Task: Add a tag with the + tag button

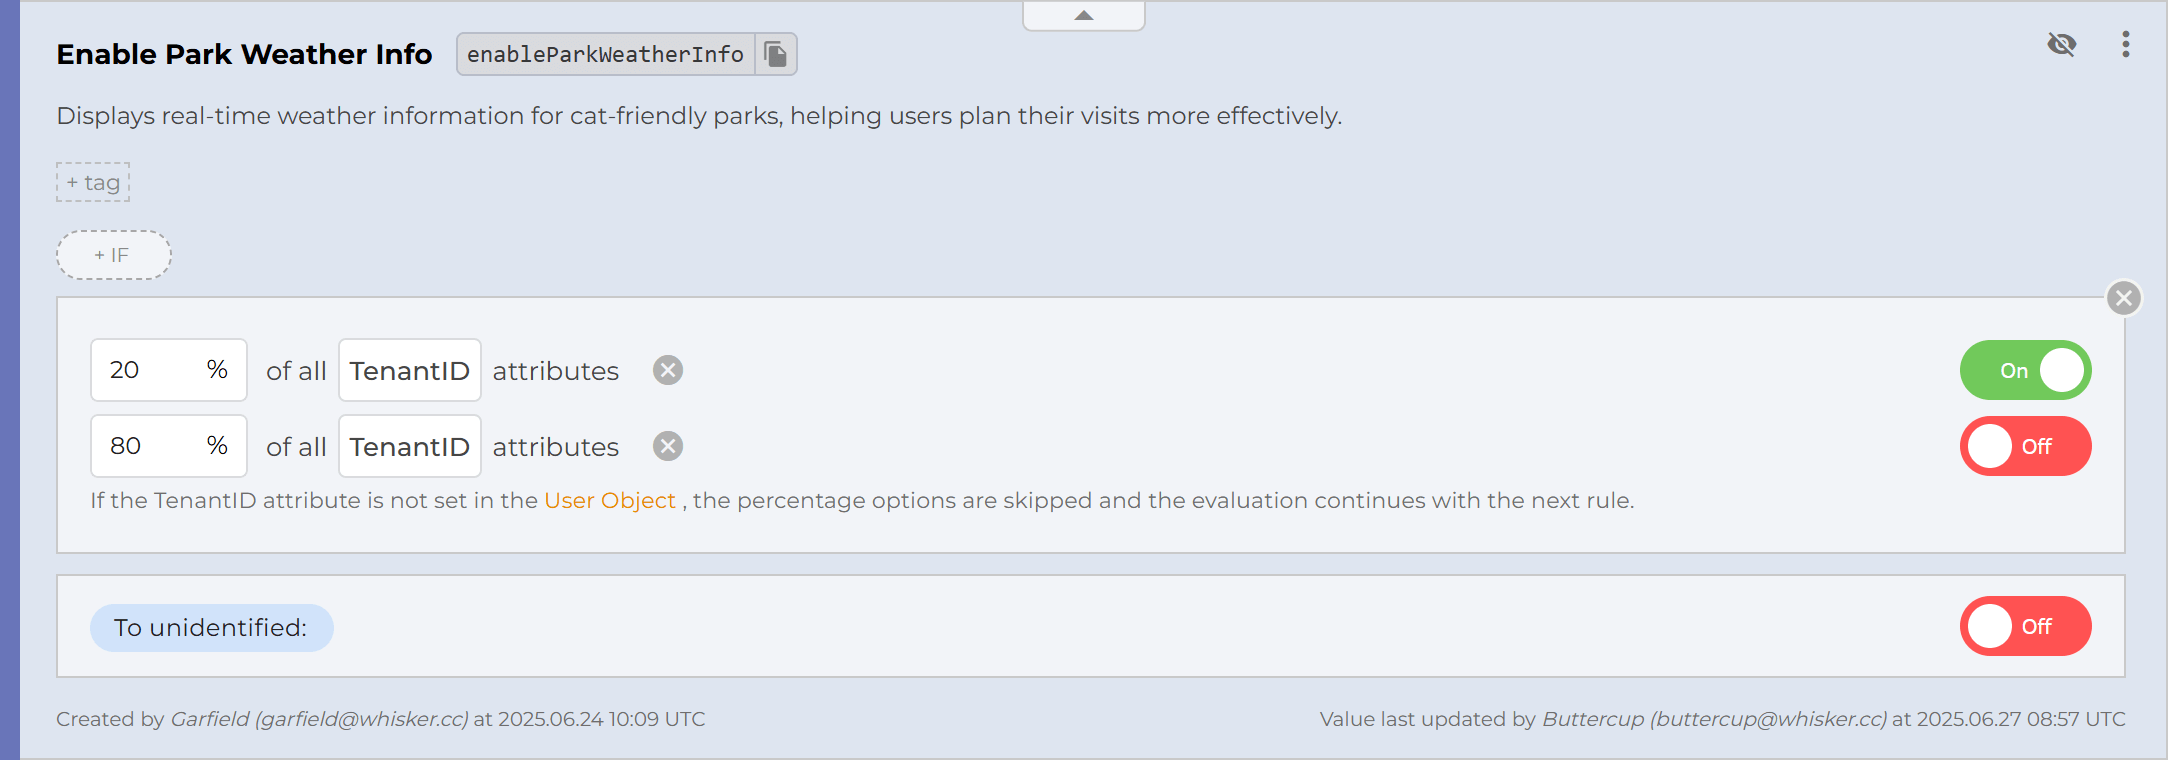Action: [92, 181]
